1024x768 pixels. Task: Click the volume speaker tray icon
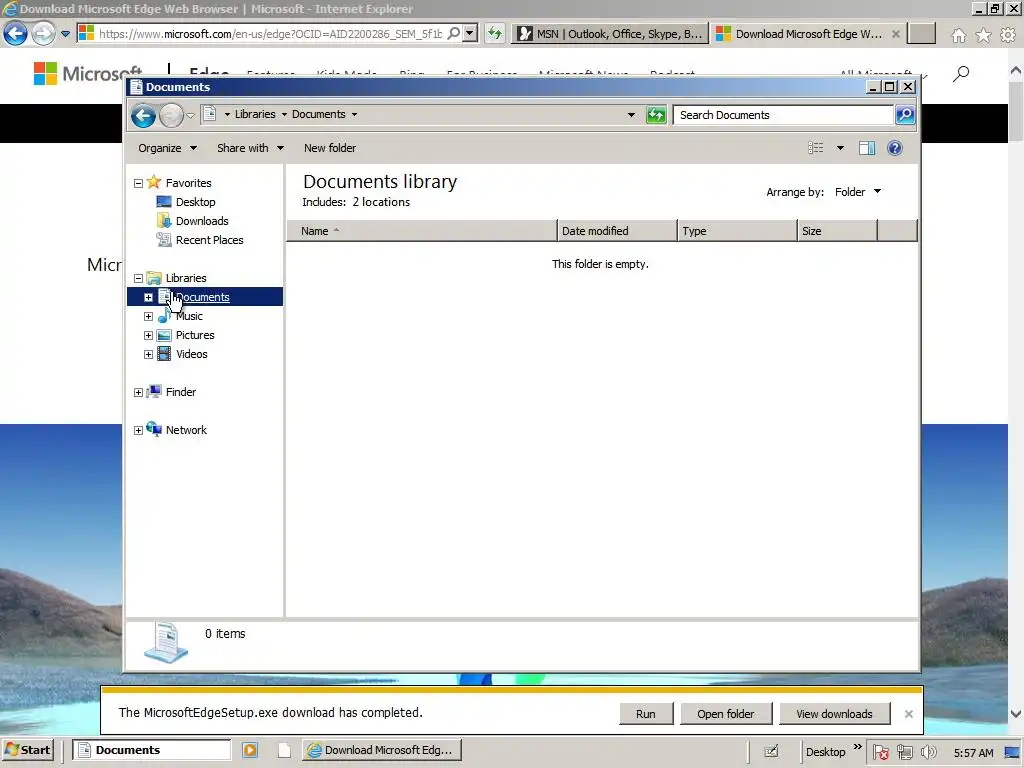[929, 752]
